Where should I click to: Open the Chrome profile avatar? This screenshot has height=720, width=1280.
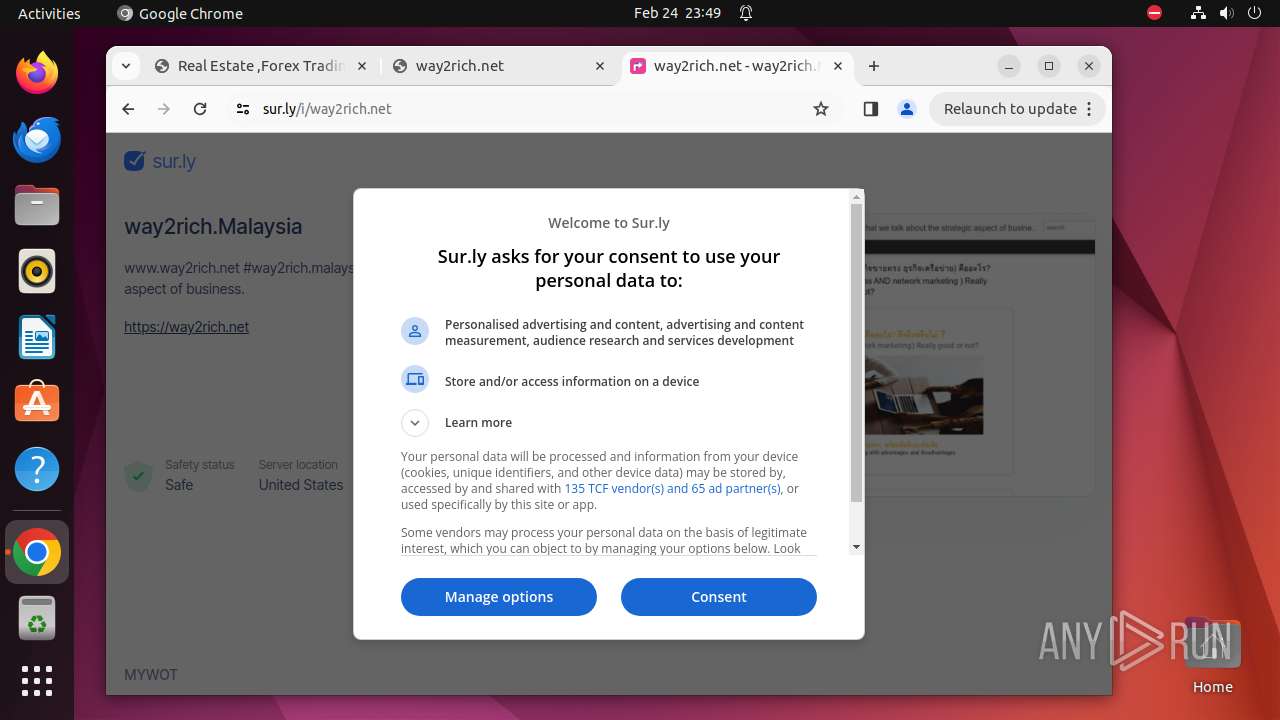pyautogui.click(x=907, y=109)
